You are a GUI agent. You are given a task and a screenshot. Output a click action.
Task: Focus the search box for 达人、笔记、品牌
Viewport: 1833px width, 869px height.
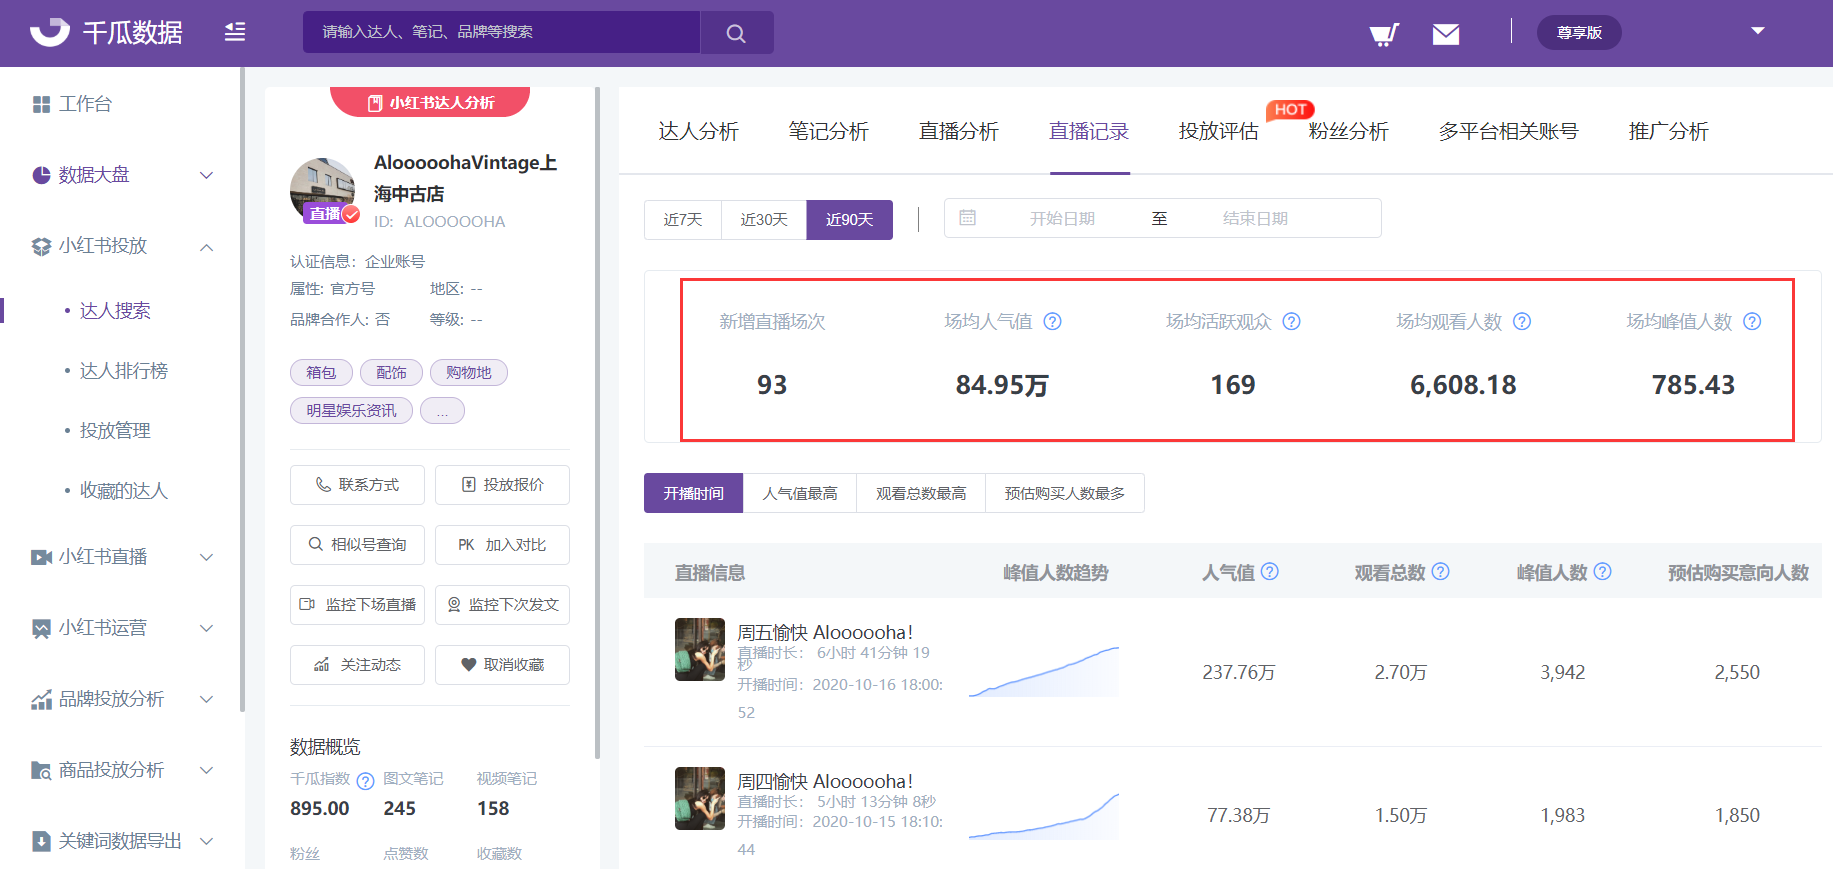(x=501, y=32)
